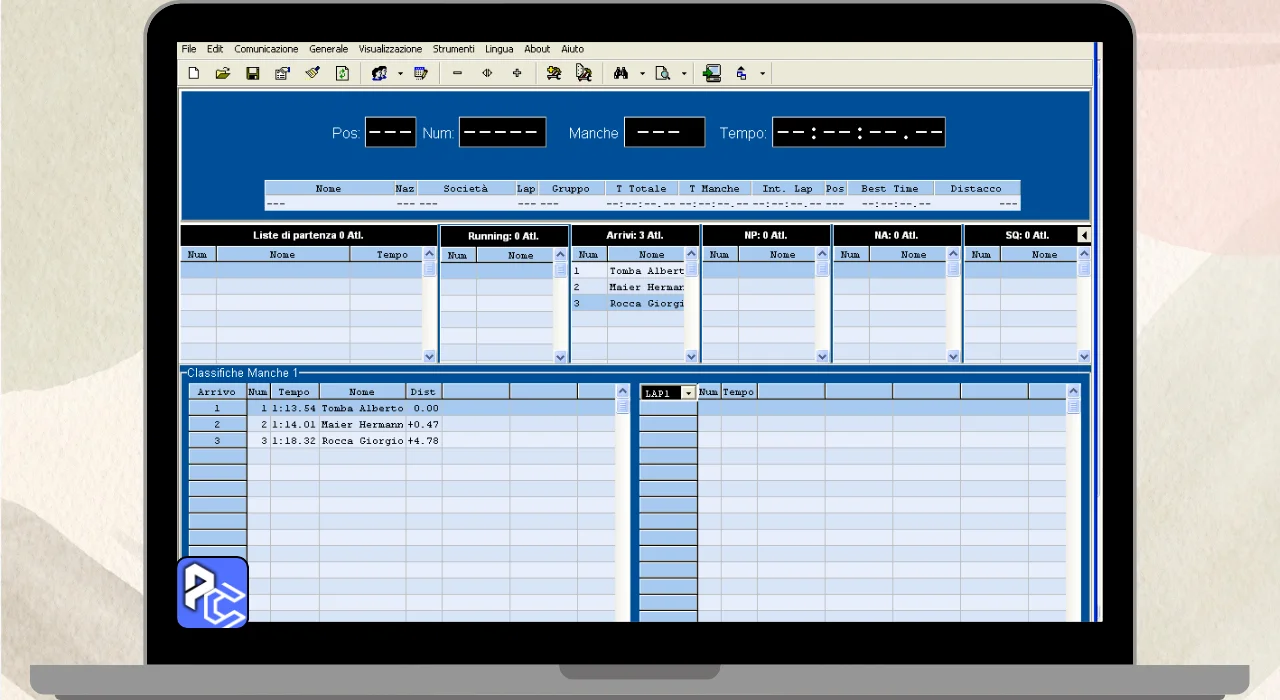
Task: Expand the binoculars dropdown arrow
Action: [x=642, y=73]
